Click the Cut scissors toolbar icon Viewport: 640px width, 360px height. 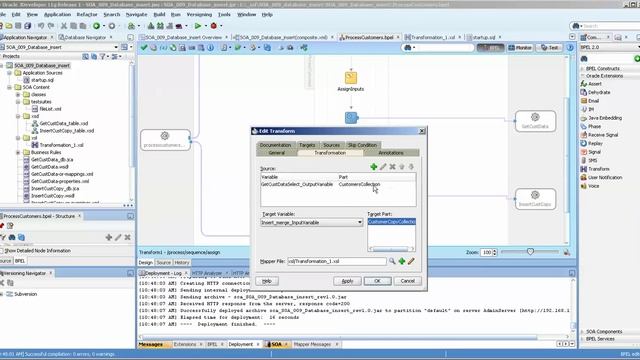(x=64, y=26)
